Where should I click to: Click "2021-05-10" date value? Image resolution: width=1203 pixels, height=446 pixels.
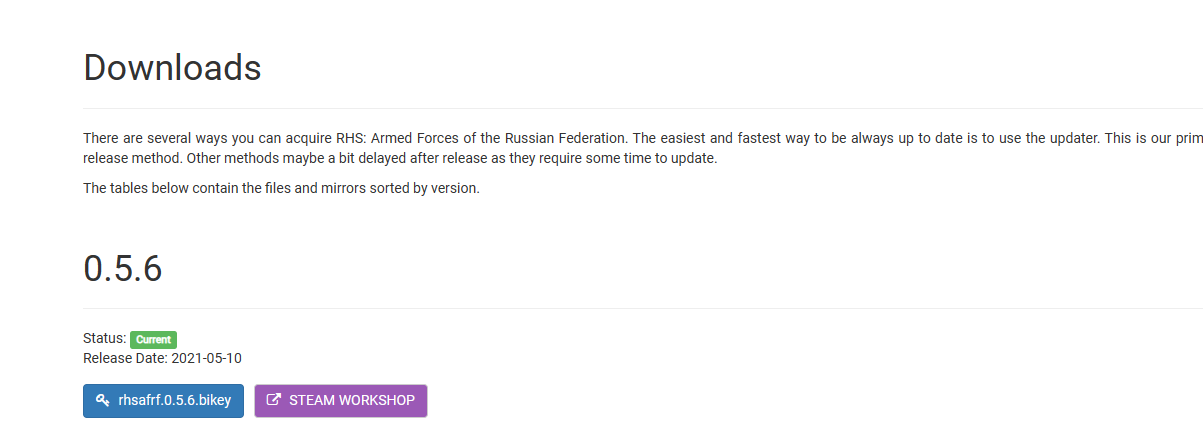click(x=206, y=358)
